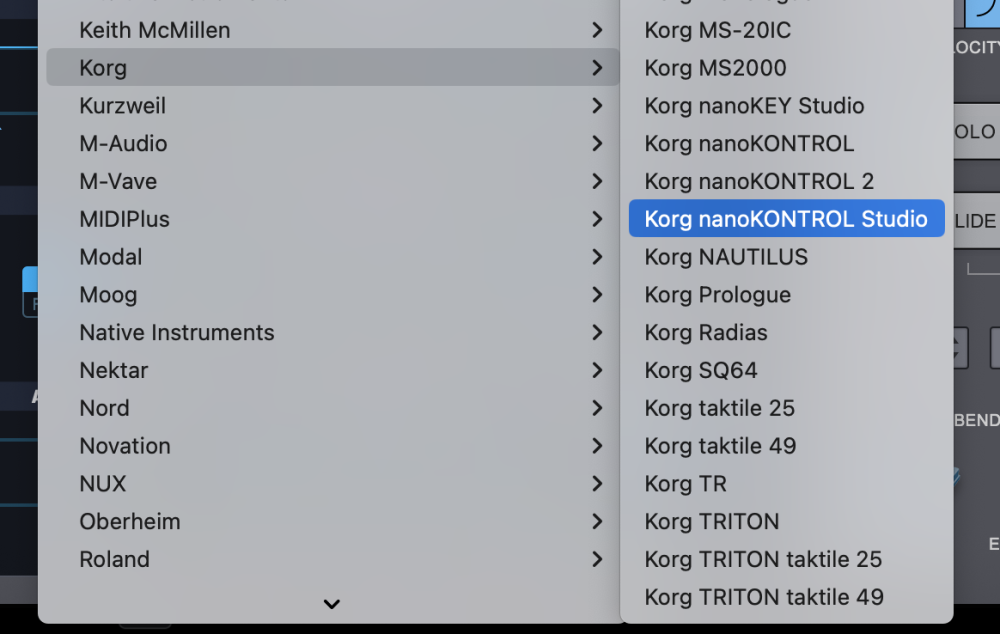The width and height of the screenshot is (1000, 634).
Task: Click the stepper arrows behind the menu
Action: [x=960, y=348]
